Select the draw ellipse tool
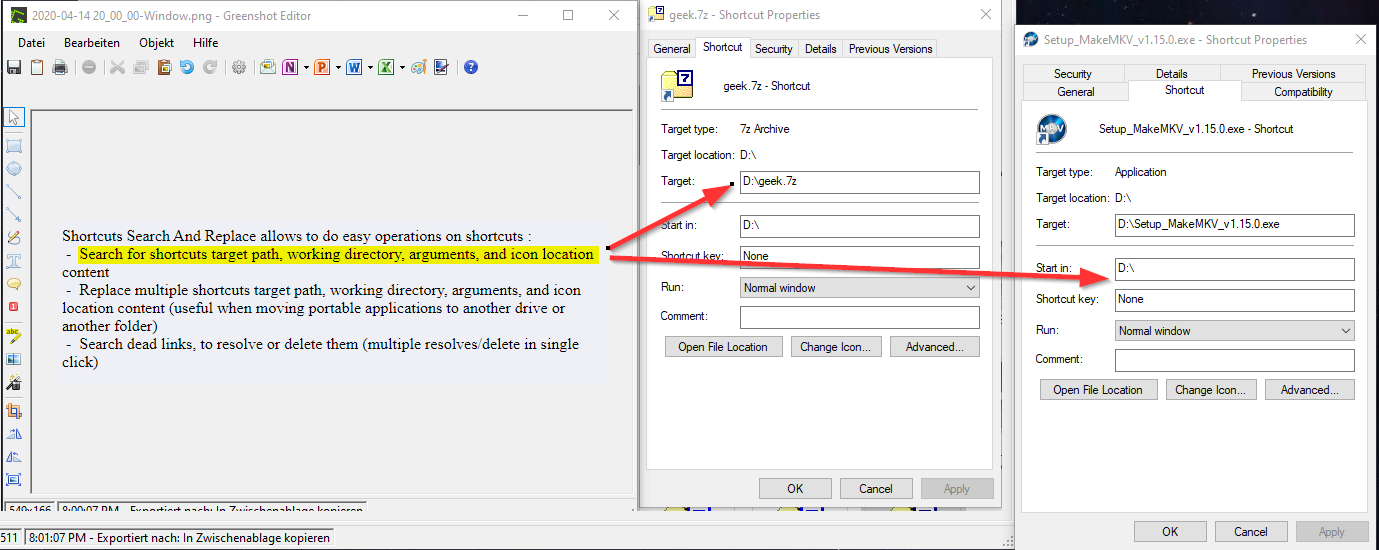1379x550 pixels. click(x=14, y=168)
